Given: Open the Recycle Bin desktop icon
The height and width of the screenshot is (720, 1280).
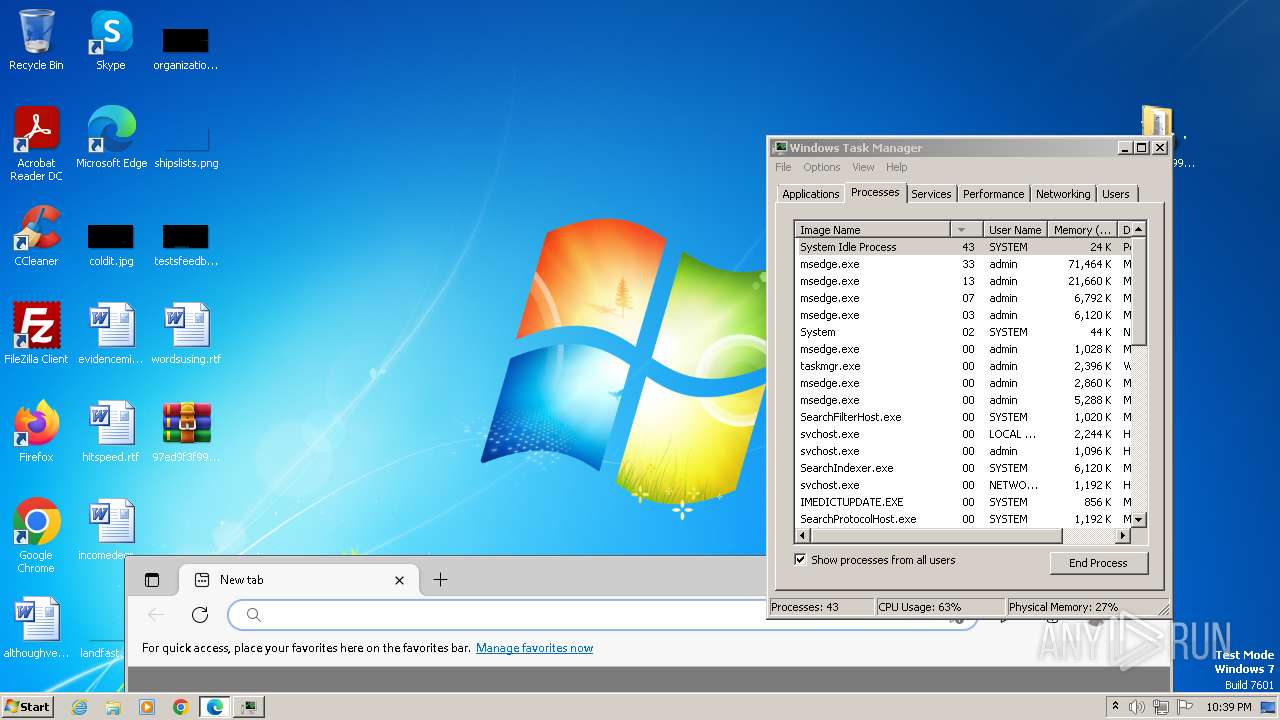Looking at the screenshot, I should pos(36,40).
